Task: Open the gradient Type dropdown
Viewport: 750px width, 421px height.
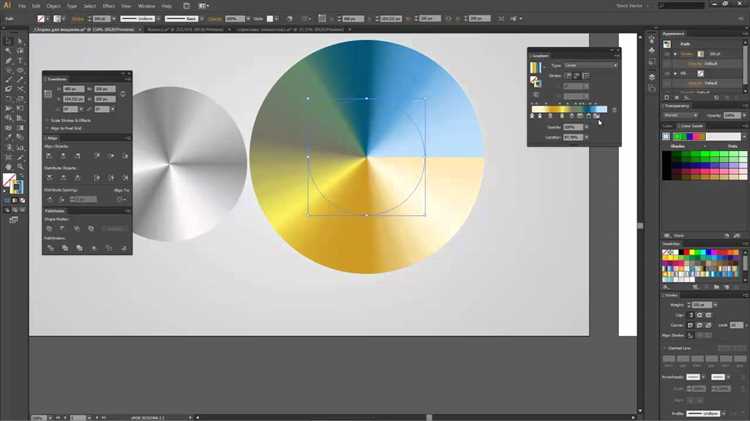Action: (x=590, y=66)
